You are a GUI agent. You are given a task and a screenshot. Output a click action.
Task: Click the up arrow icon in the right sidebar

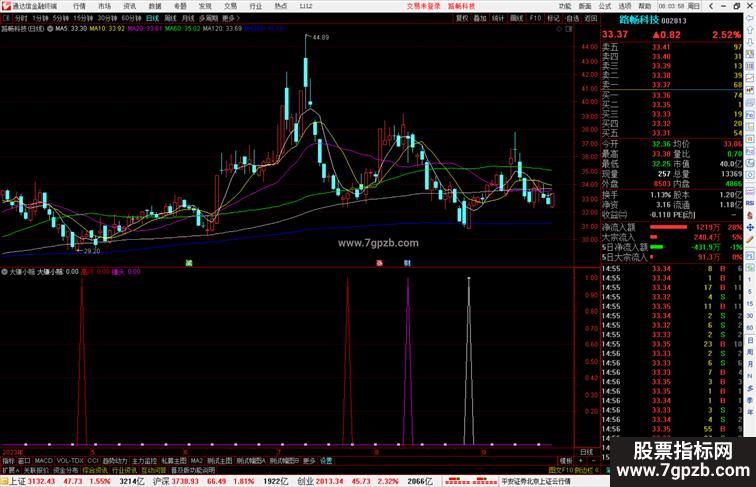[x=750, y=30]
